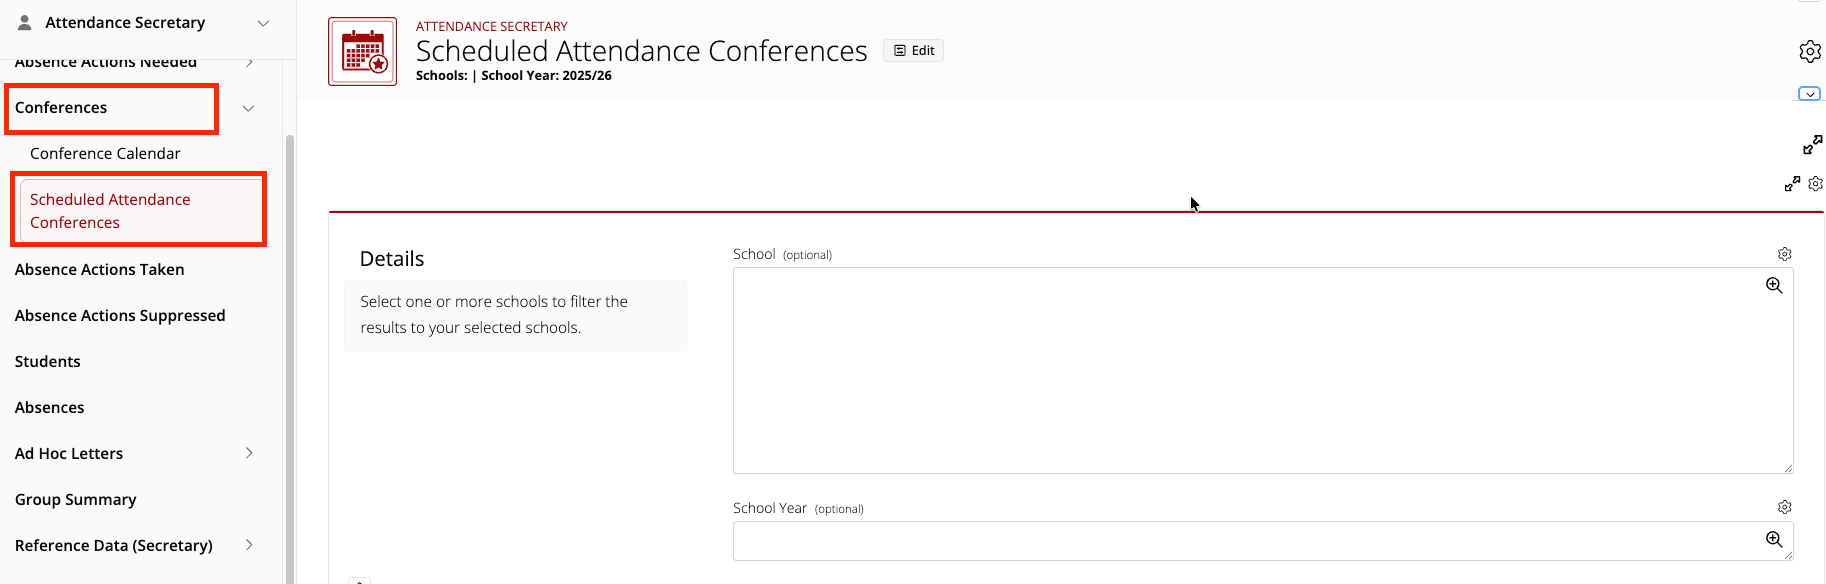
Task: Open Conference Calendar in the sidebar
Action: point(105,153)
